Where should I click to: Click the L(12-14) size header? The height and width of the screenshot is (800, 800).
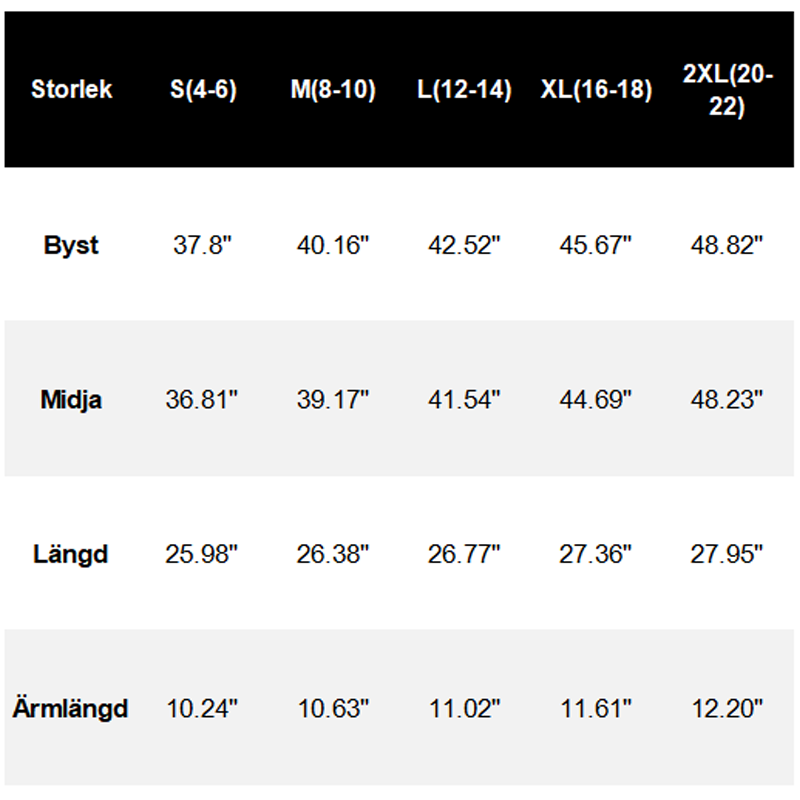(464, 89)
